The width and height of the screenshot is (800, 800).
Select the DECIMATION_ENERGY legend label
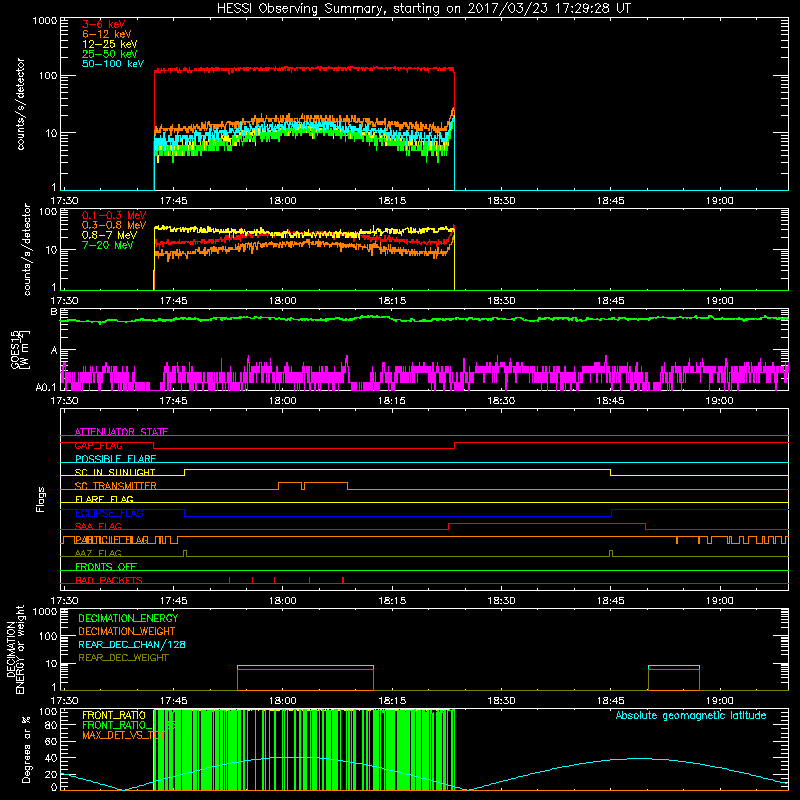[128, 618]
